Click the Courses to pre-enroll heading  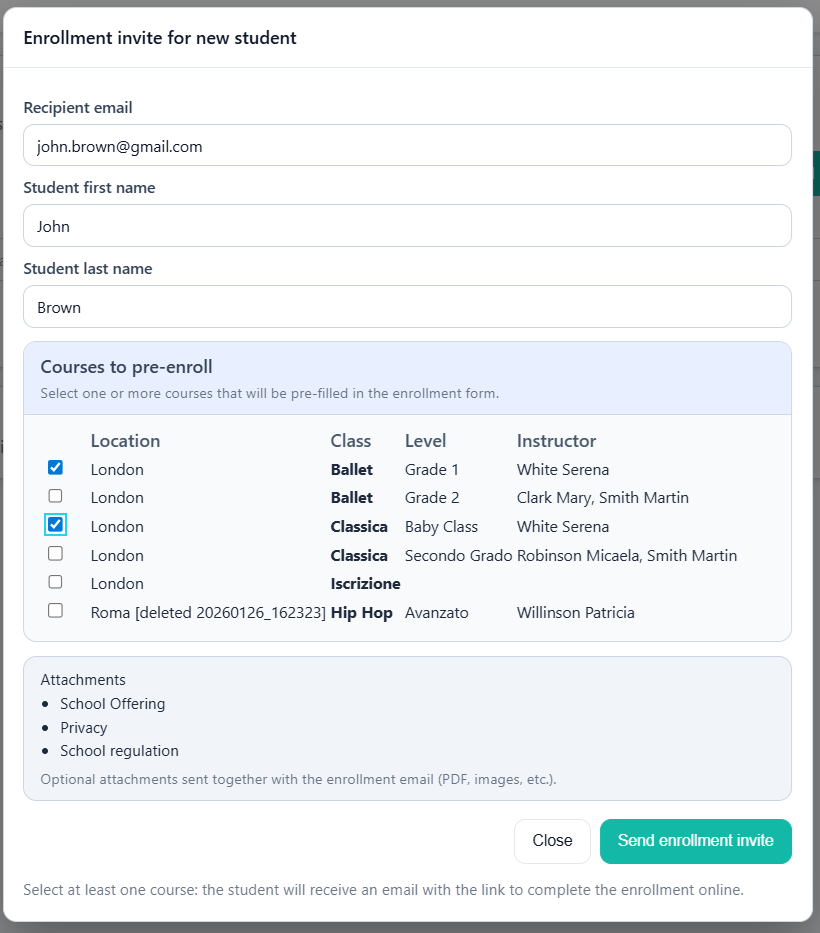126,367
